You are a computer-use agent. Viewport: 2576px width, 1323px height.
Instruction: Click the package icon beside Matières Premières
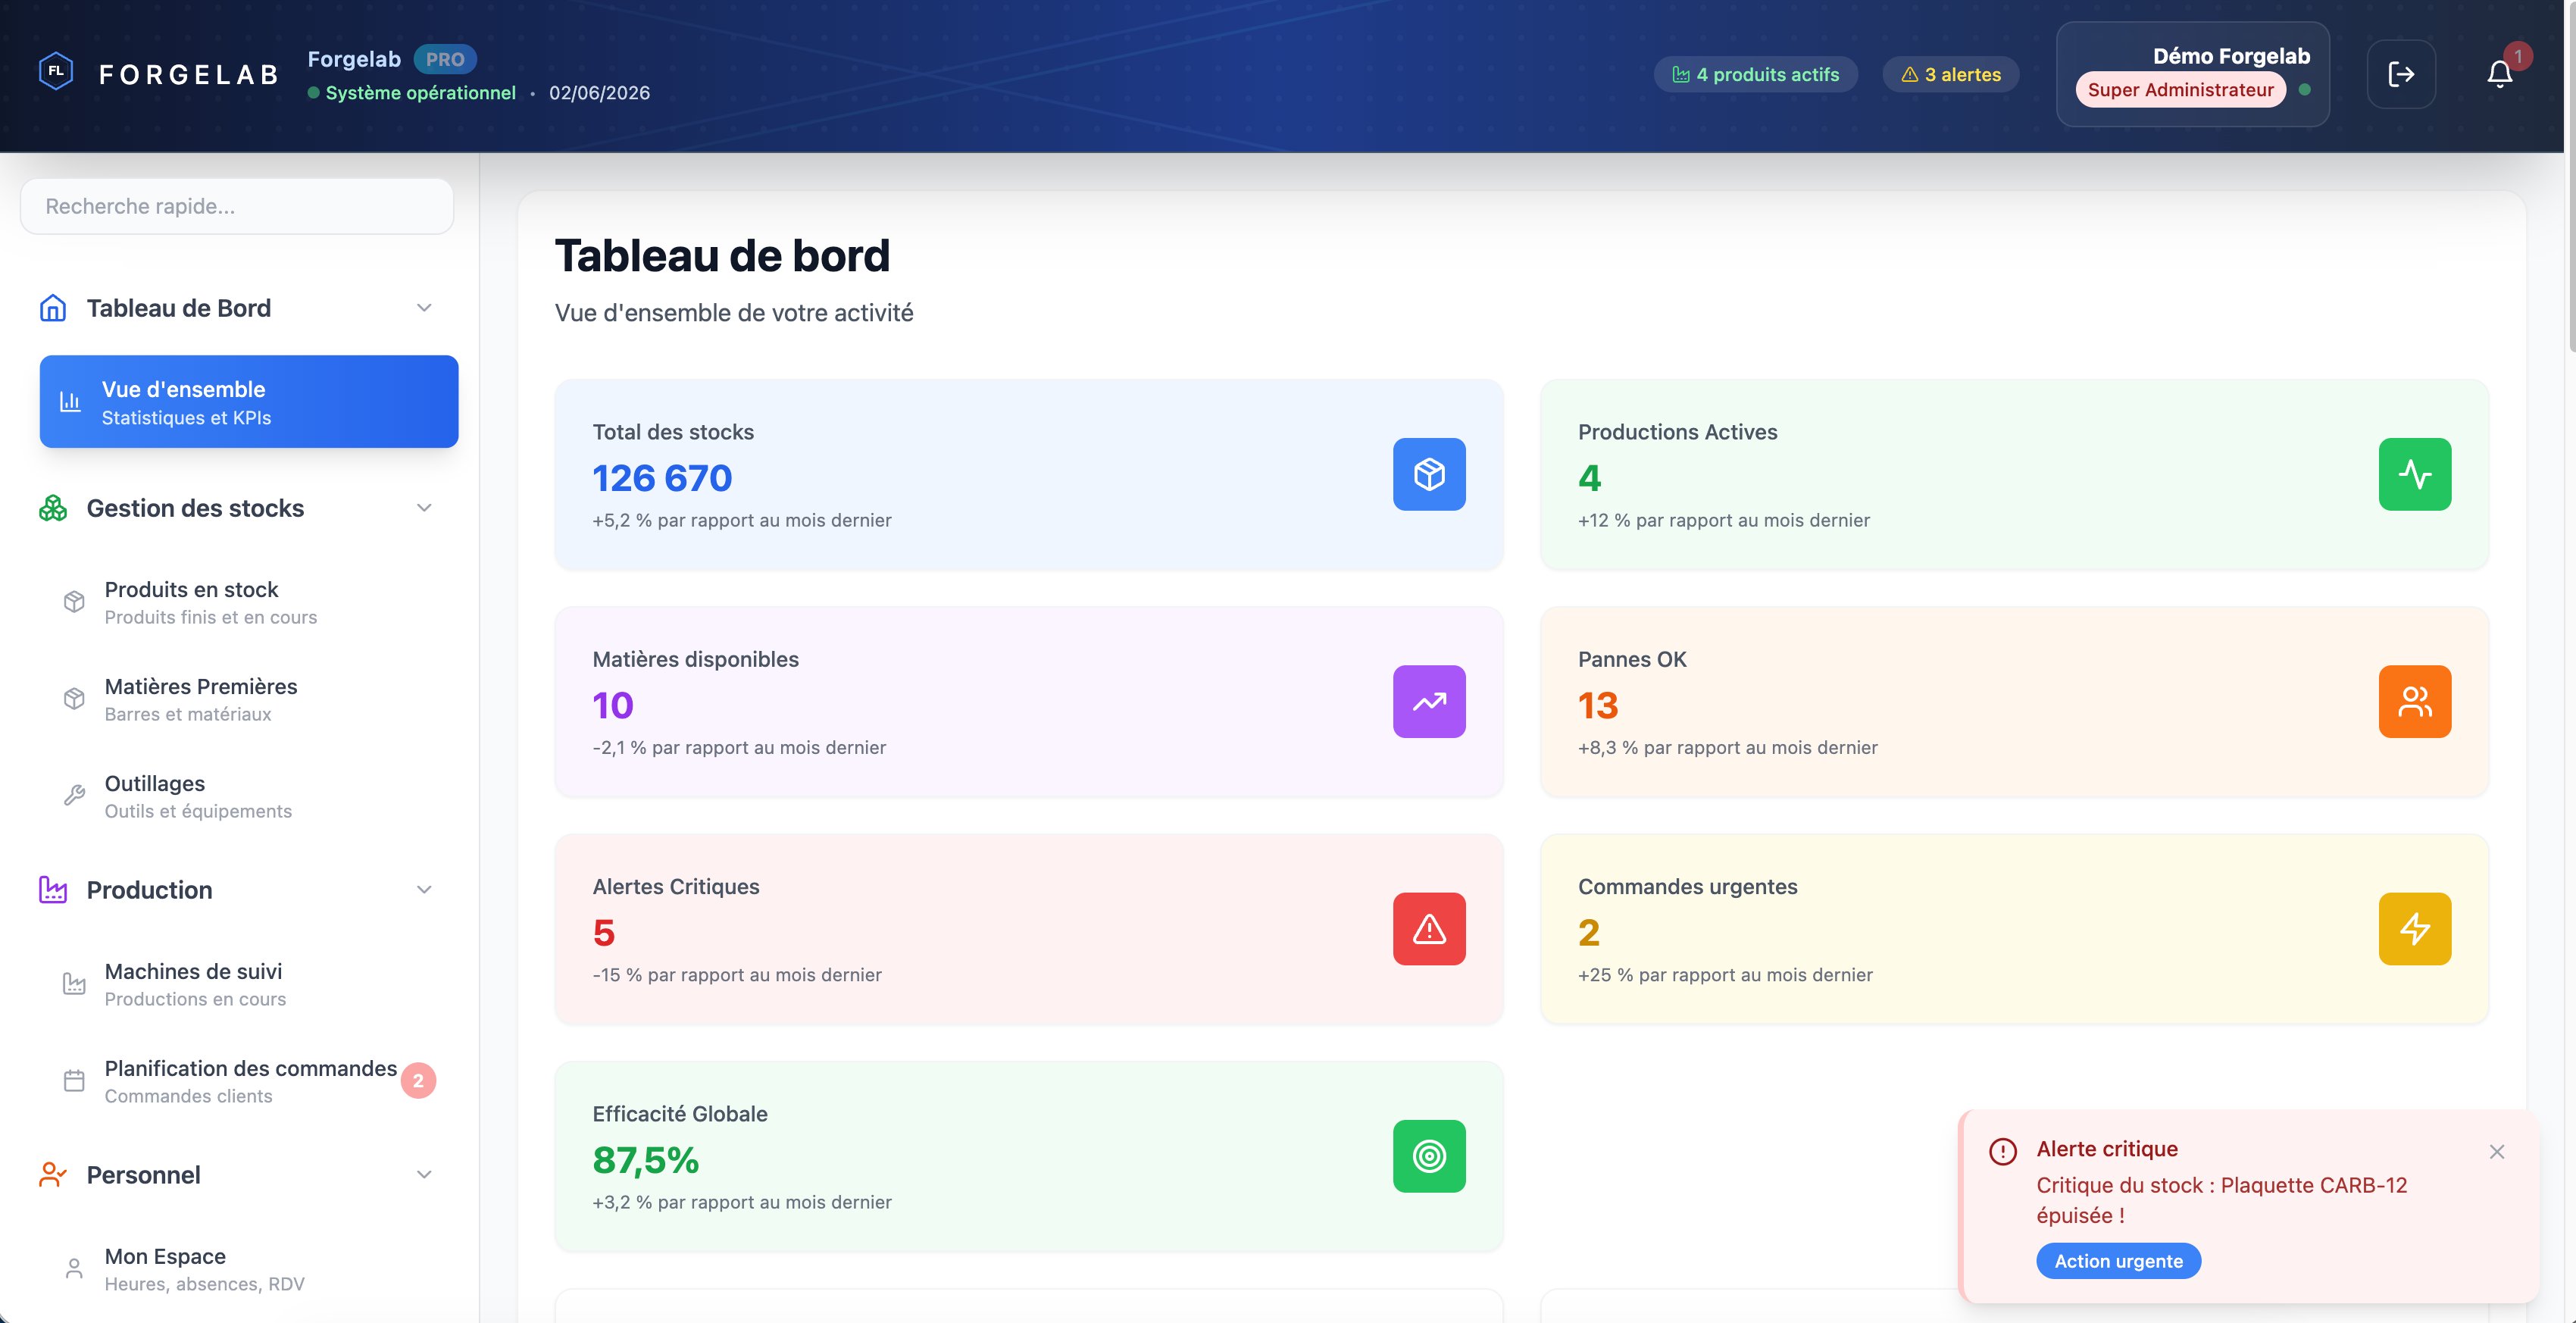point(74,699)
